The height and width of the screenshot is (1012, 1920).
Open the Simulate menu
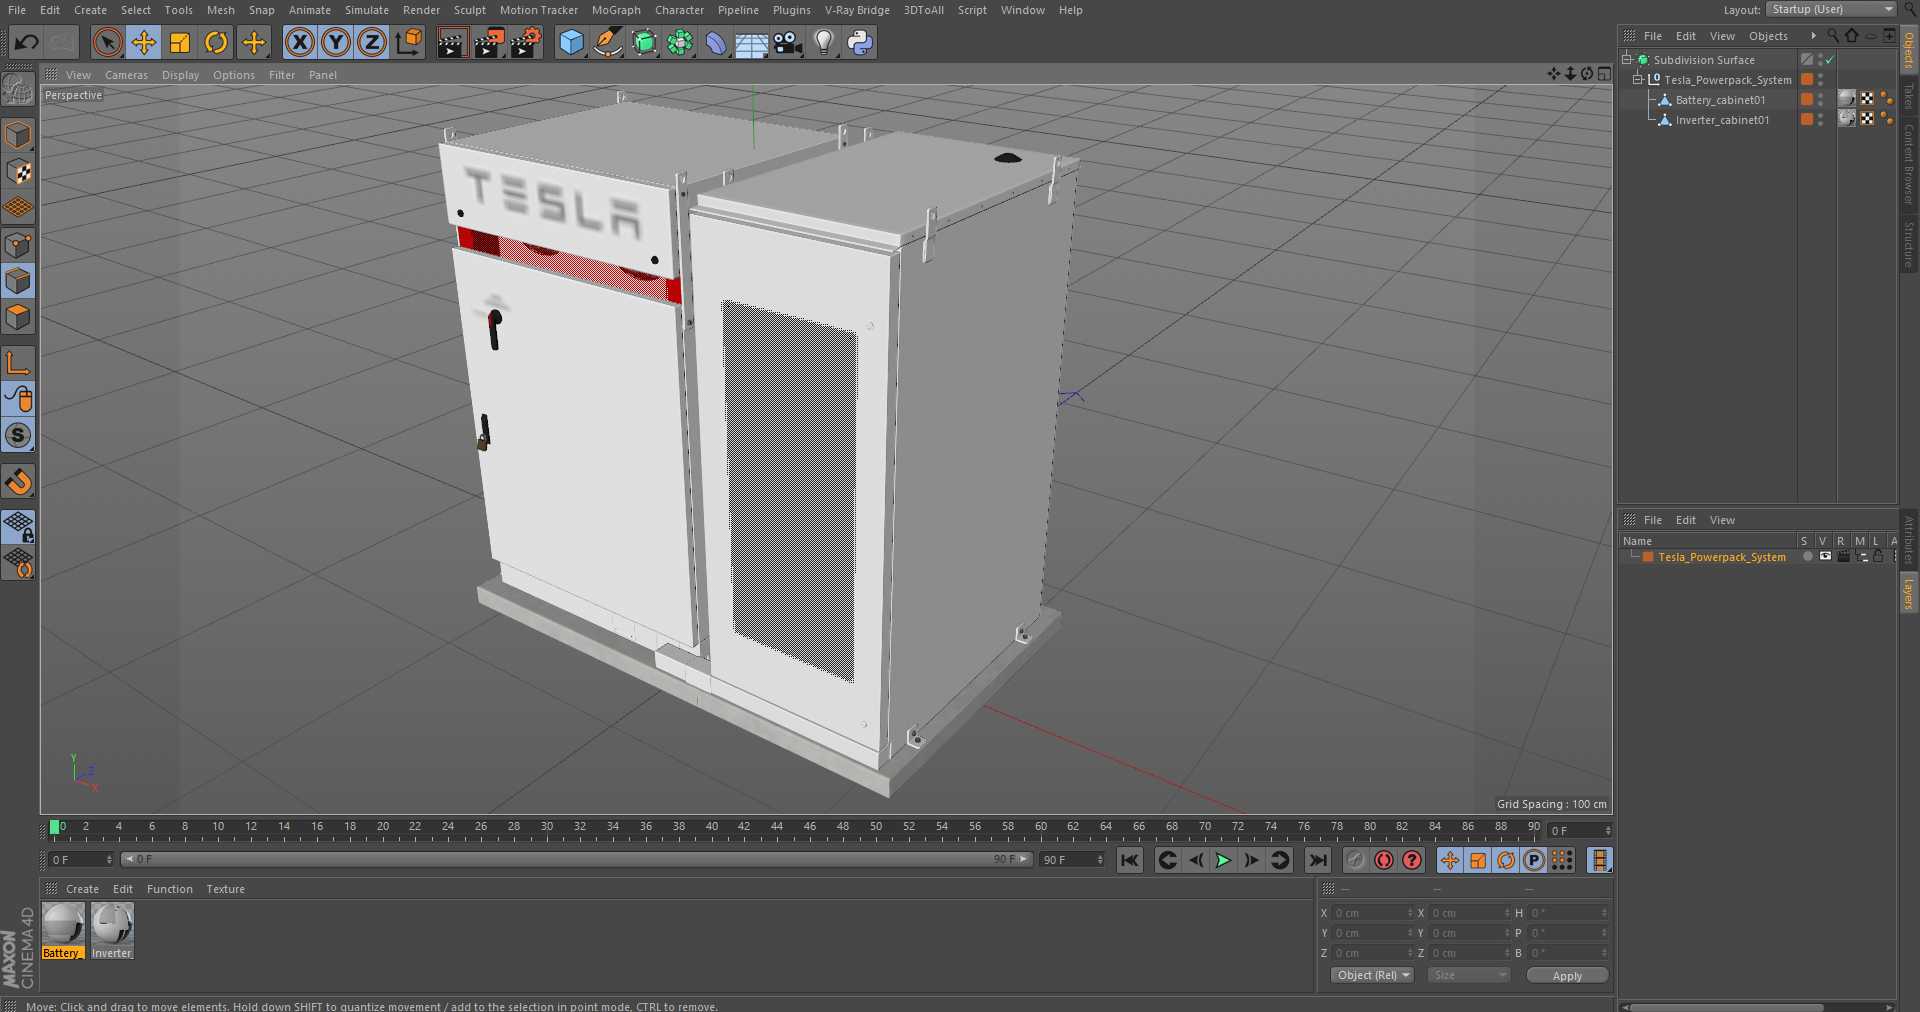[x=367, y=10]
